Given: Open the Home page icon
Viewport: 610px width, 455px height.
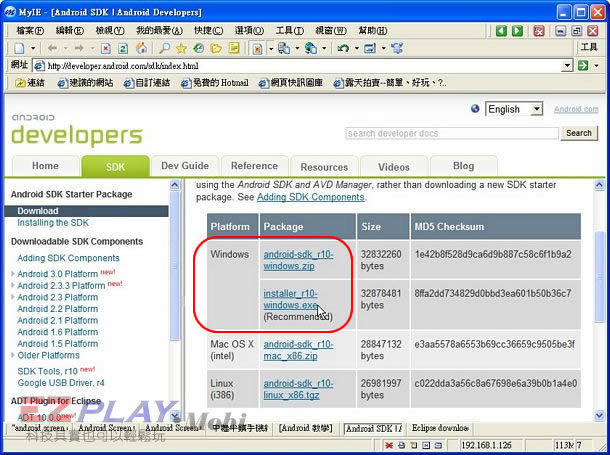Looking at the screenshot, I should click(x=141, y=48).
